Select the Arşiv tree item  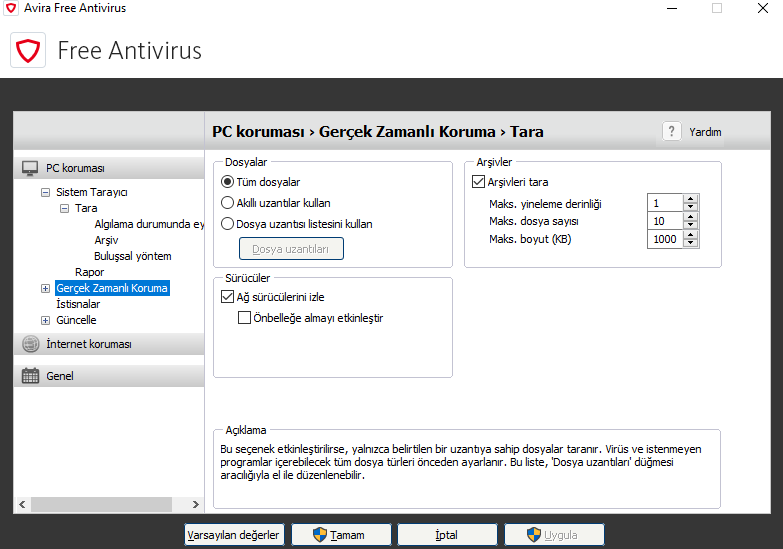tap(106, 240)
